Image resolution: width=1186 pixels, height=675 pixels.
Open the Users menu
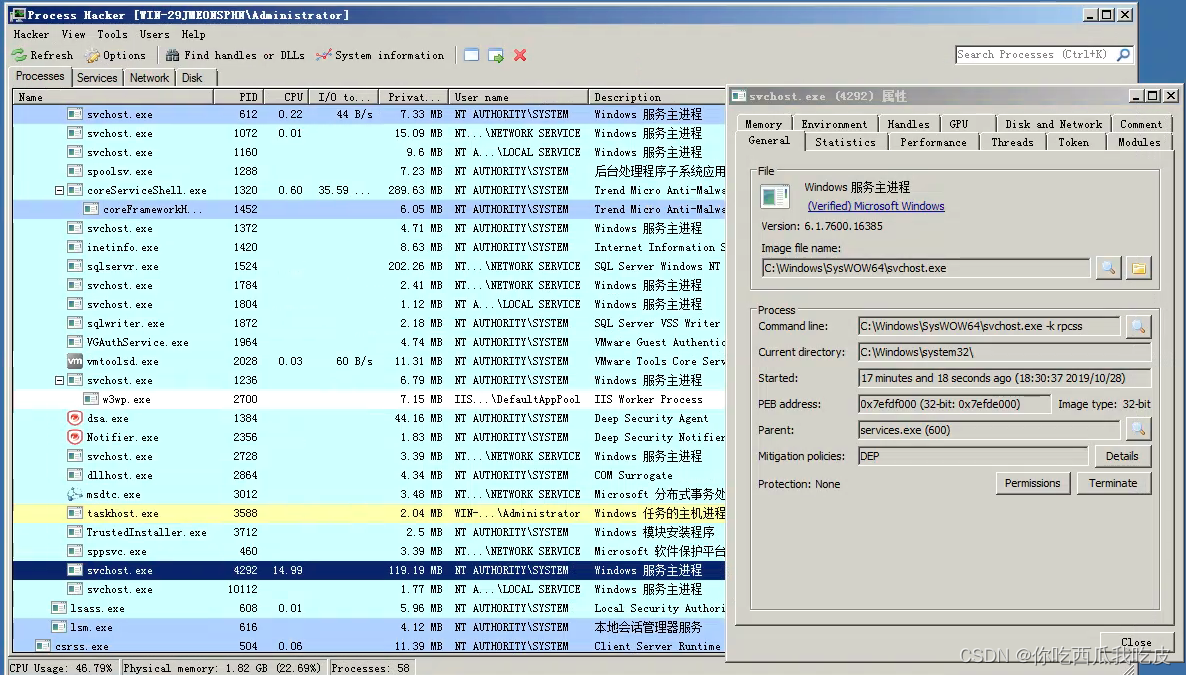click(x=154, y=34)
